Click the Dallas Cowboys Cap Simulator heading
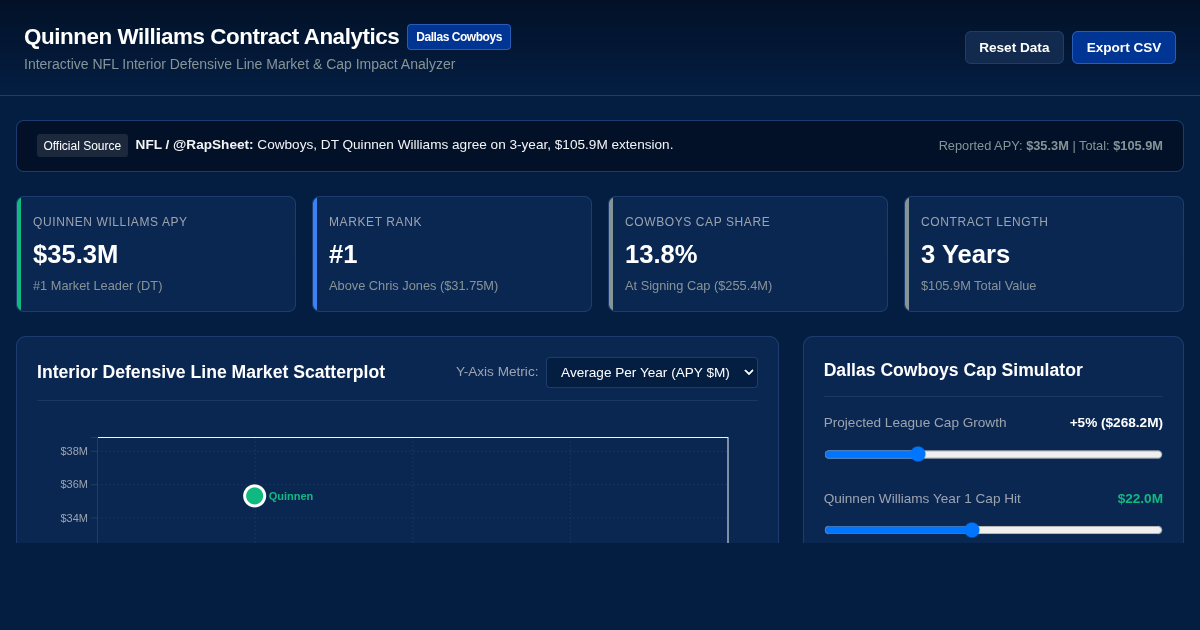 [953, 370]
